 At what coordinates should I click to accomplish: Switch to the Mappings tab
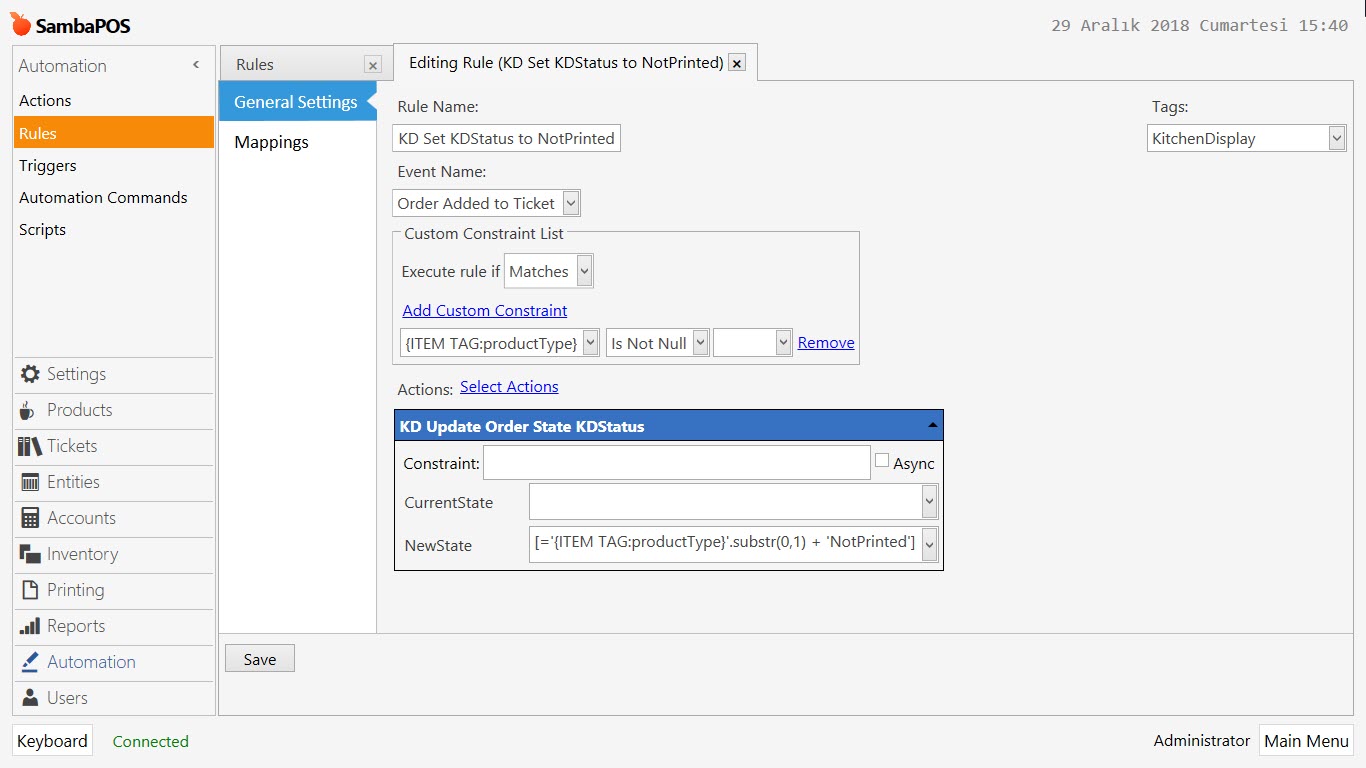point(271,142)
